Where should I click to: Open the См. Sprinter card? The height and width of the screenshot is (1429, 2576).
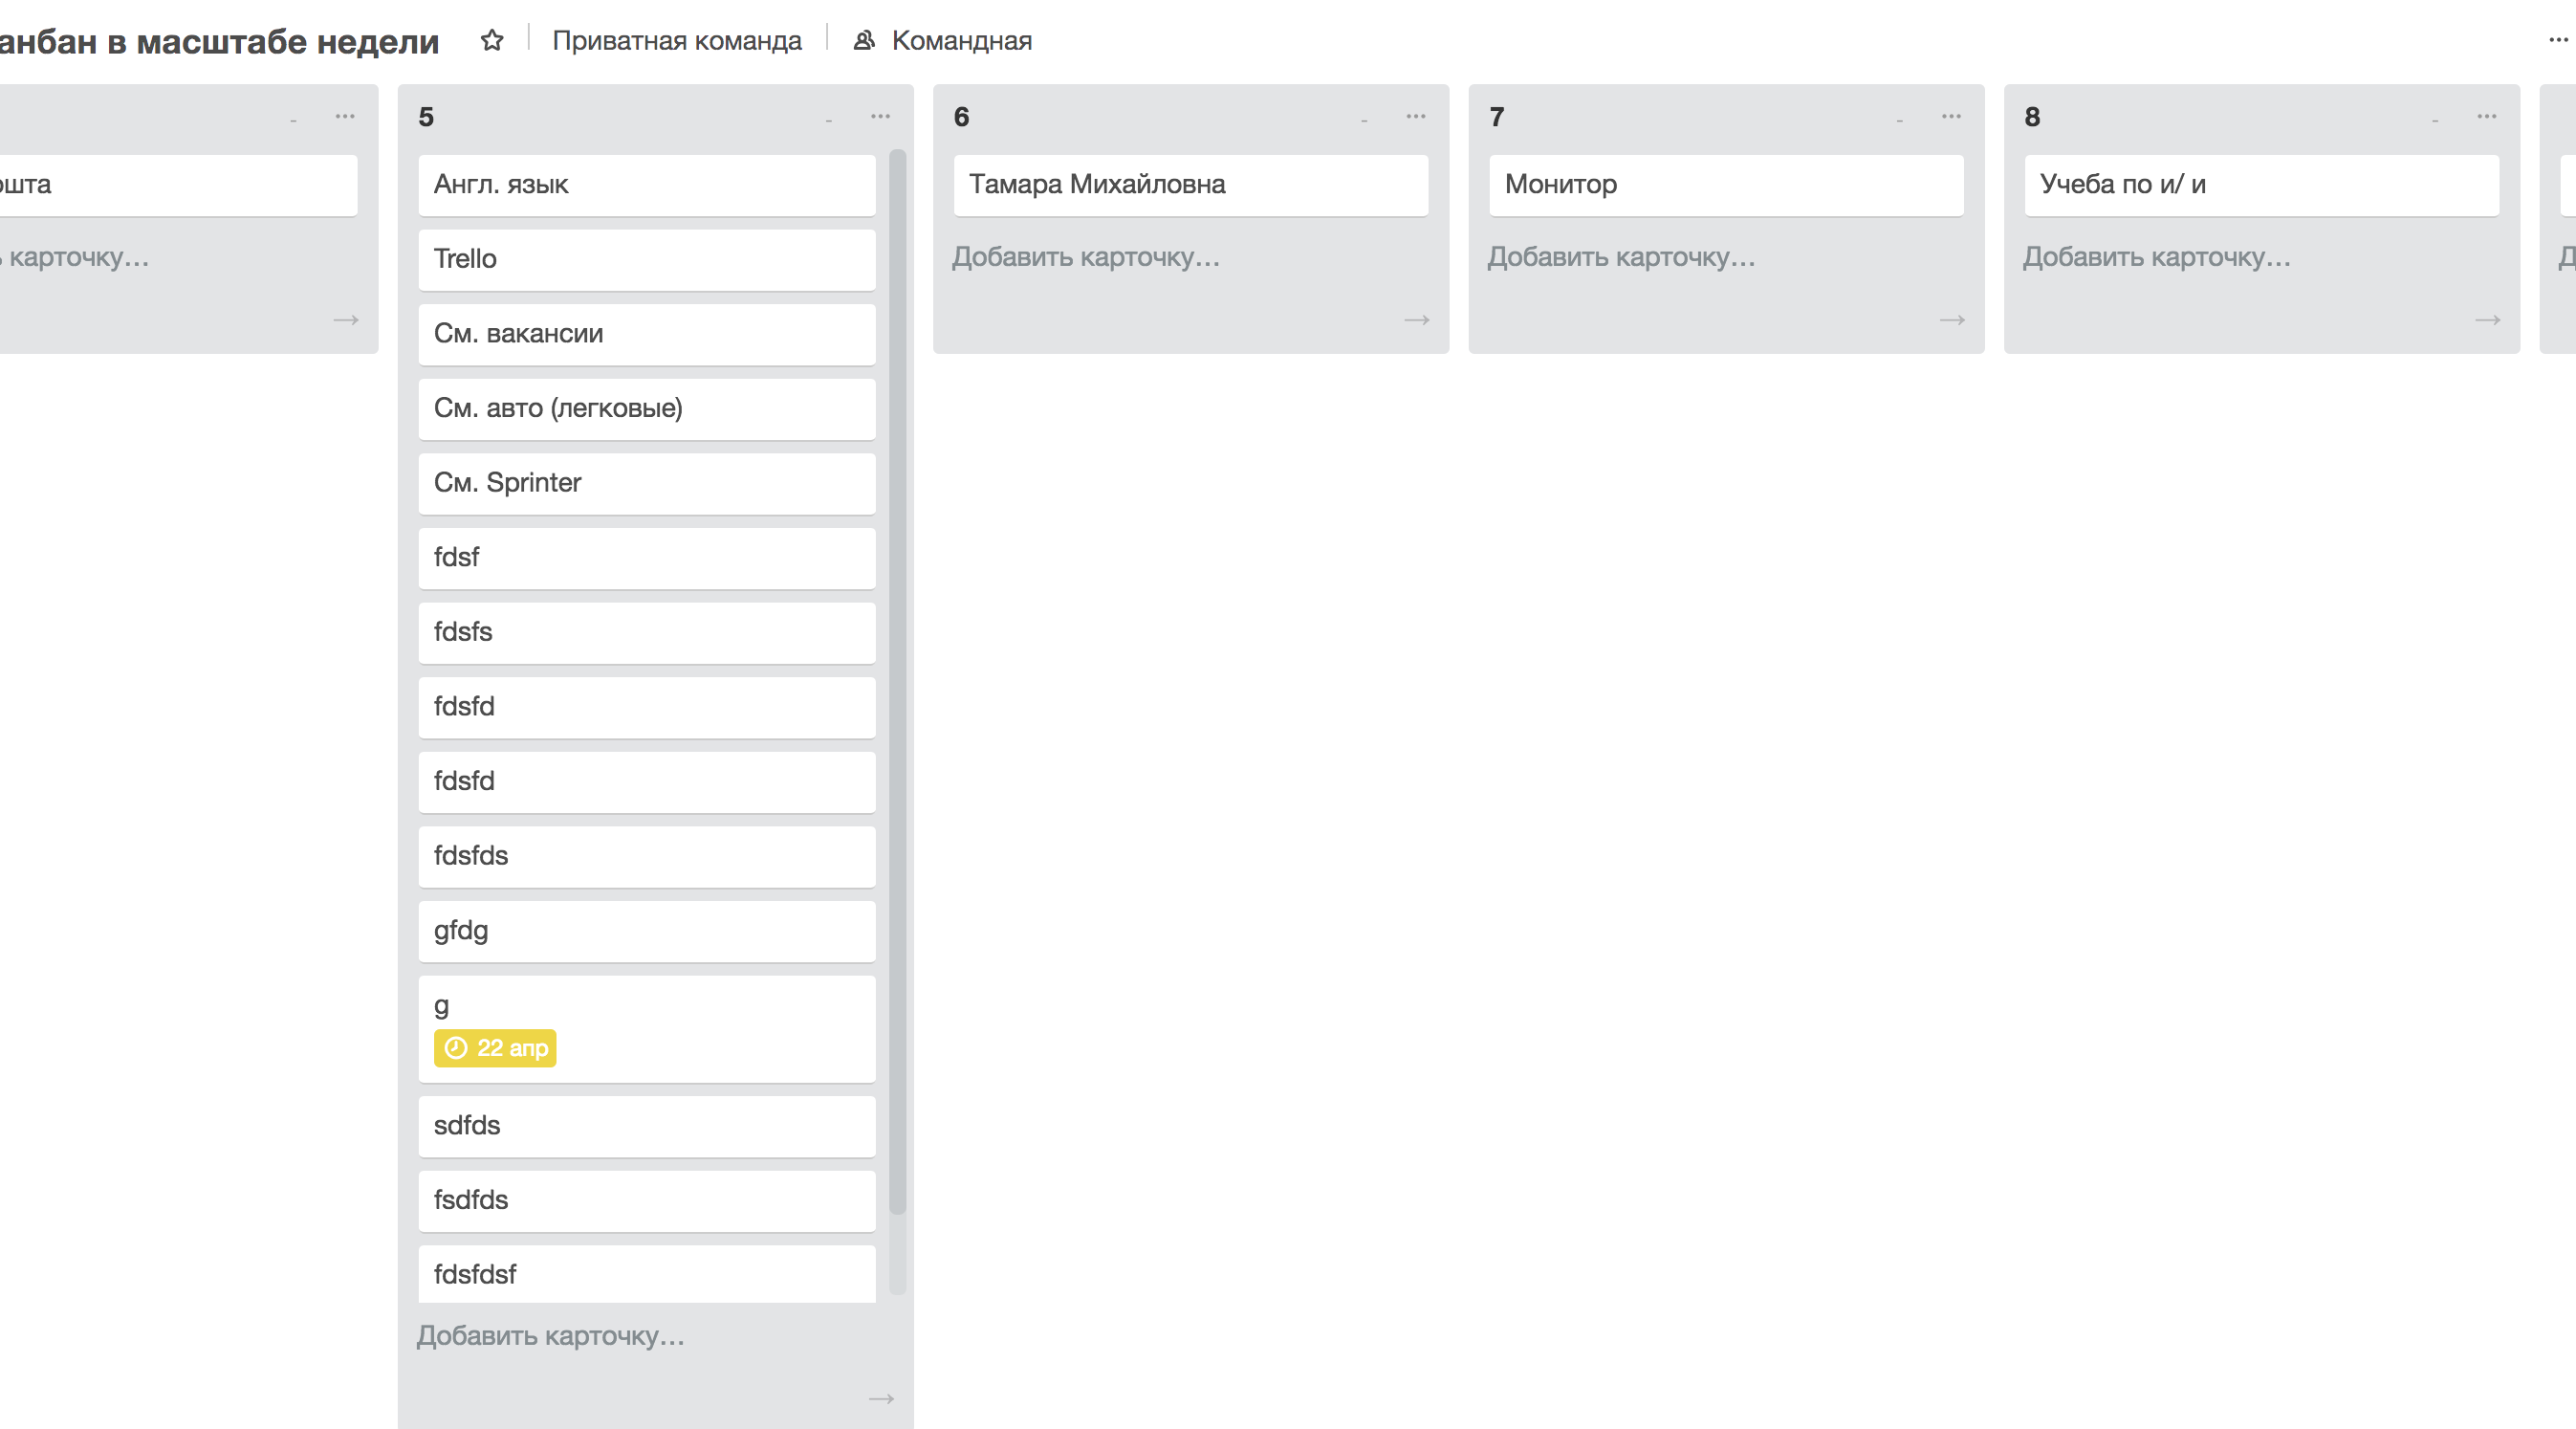click(647, 484)
